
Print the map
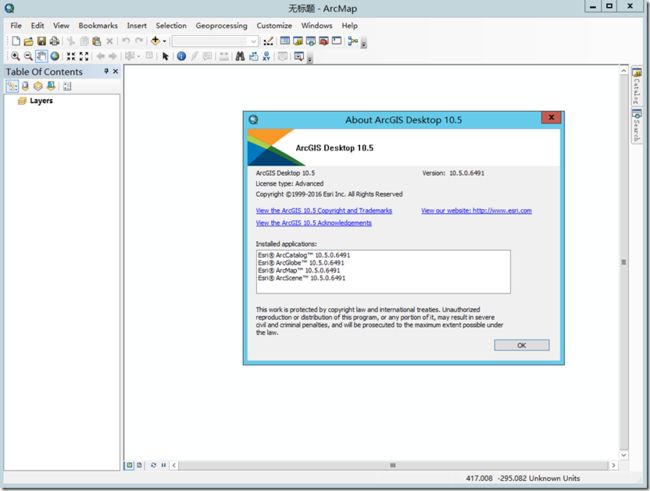pyautogui.click(x=54, y=41)
